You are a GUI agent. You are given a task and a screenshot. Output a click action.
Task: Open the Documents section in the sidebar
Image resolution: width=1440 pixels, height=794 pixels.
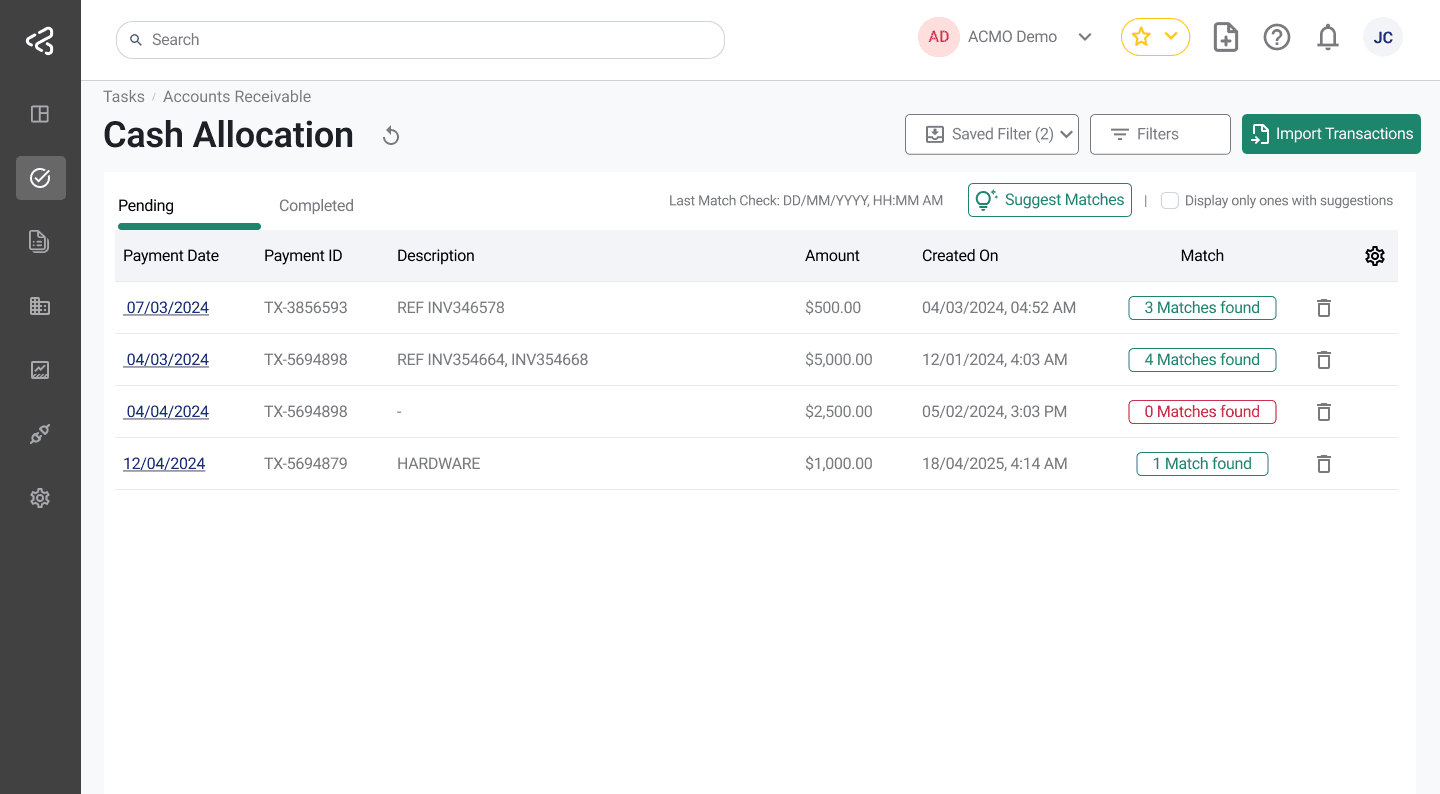pyautogui.click(x=40, y=242)
